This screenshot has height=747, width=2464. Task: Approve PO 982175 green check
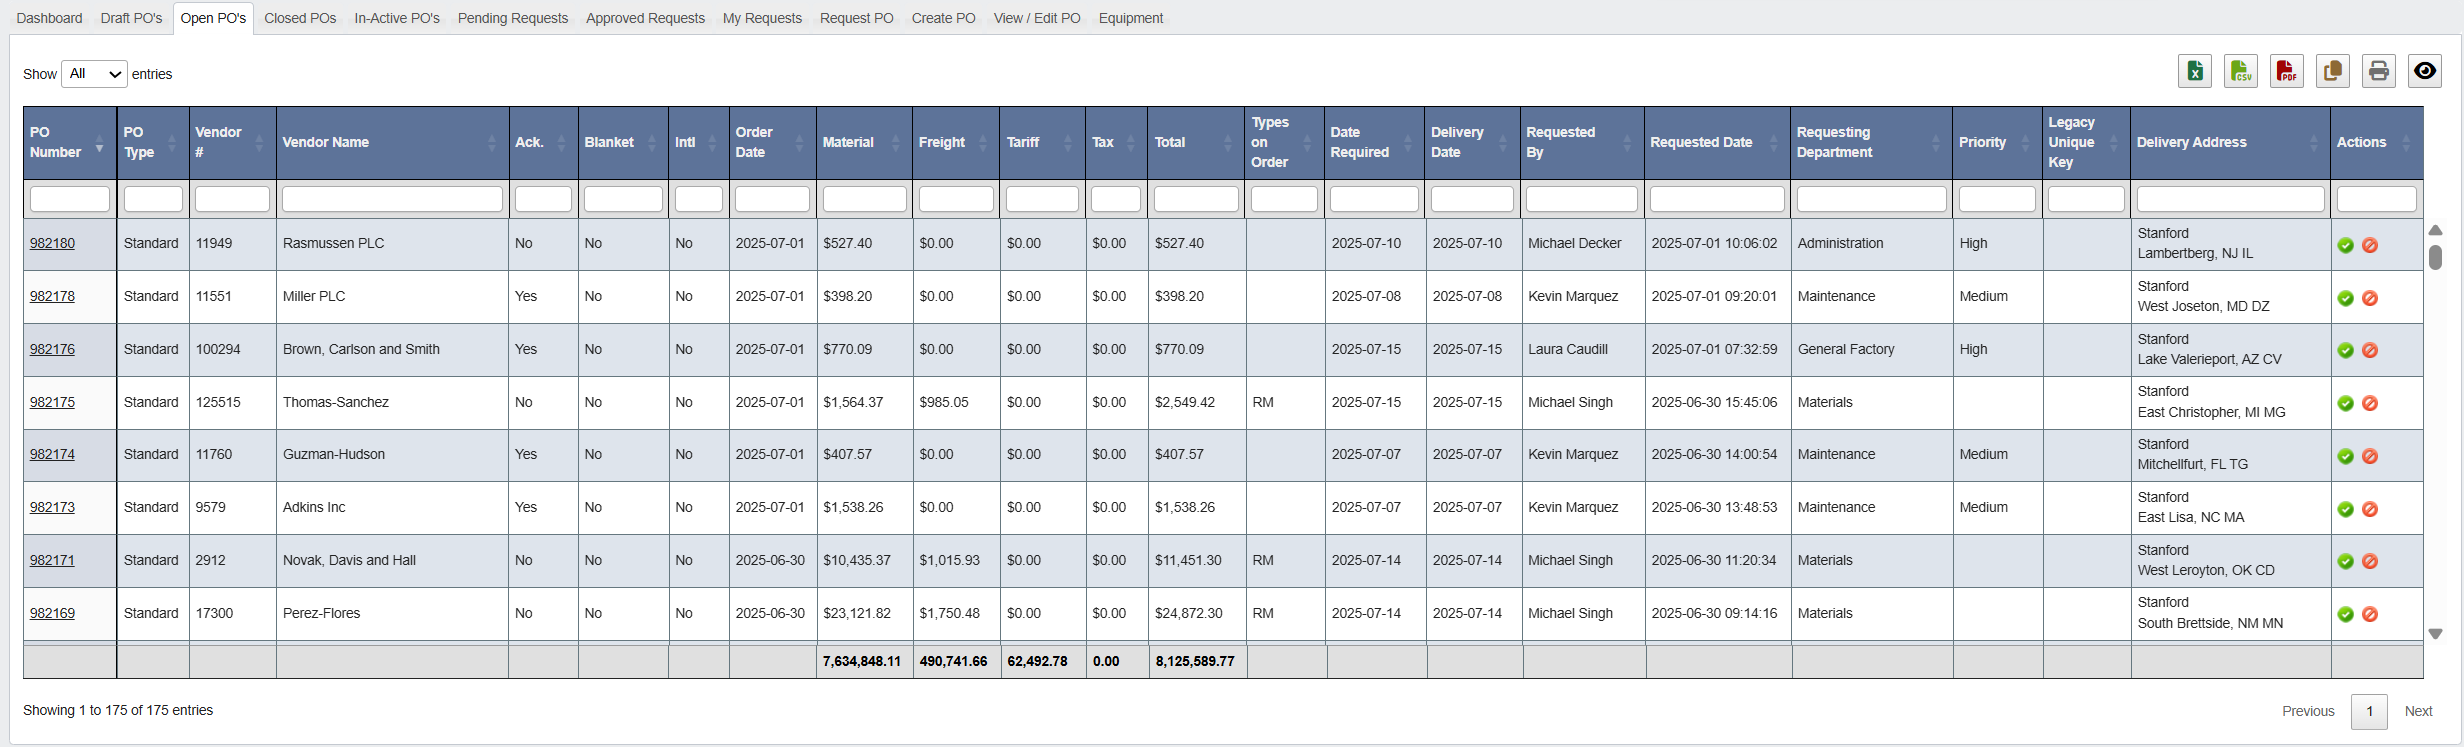tap(2346, 403)
